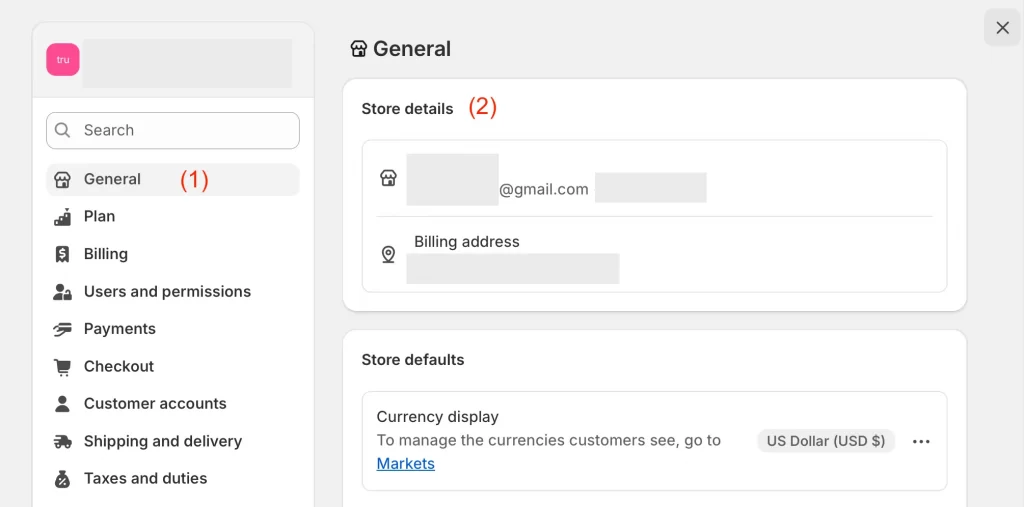Click the Users and permissions icon
Screen dimensions: 1024x507
pyautogui.click(x=62, y=291)
